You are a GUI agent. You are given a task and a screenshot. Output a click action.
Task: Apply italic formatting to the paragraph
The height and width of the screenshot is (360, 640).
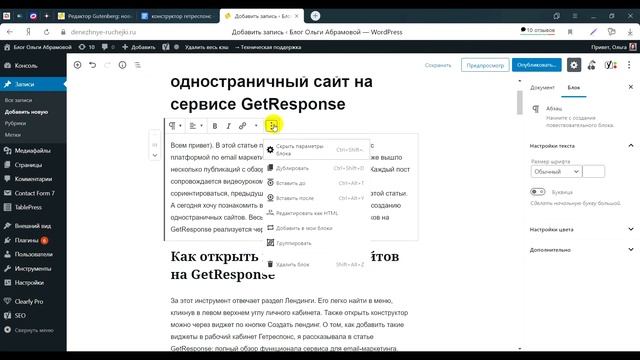point(229,126)
